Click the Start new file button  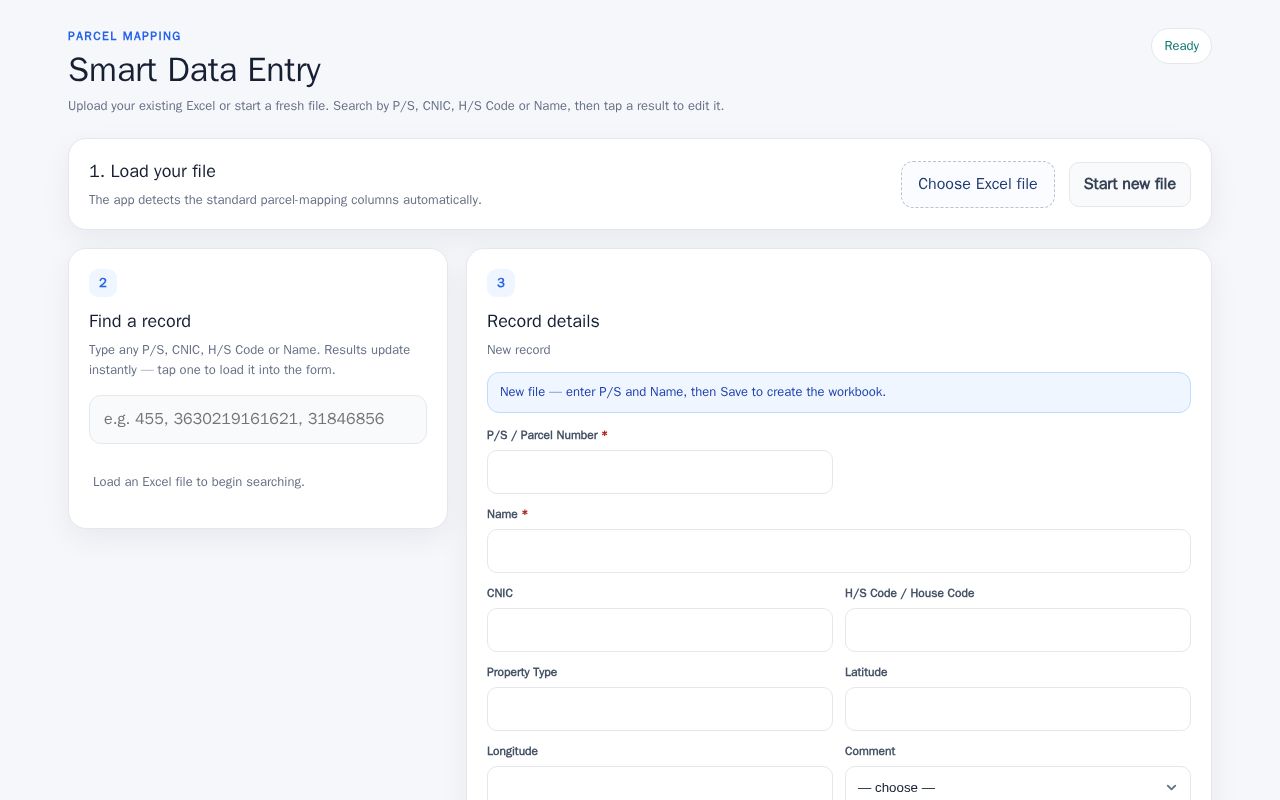(x=1130, y=184)
